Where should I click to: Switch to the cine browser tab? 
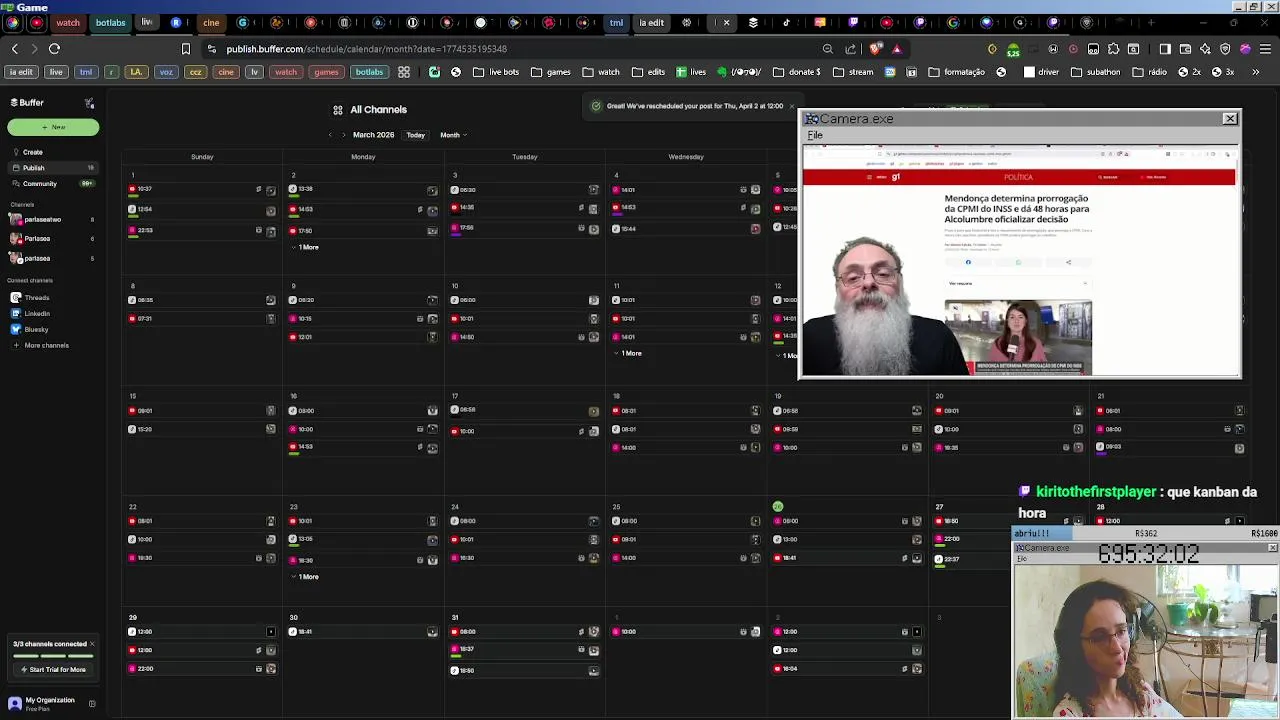pyautogui.click(x=211, y=22)
